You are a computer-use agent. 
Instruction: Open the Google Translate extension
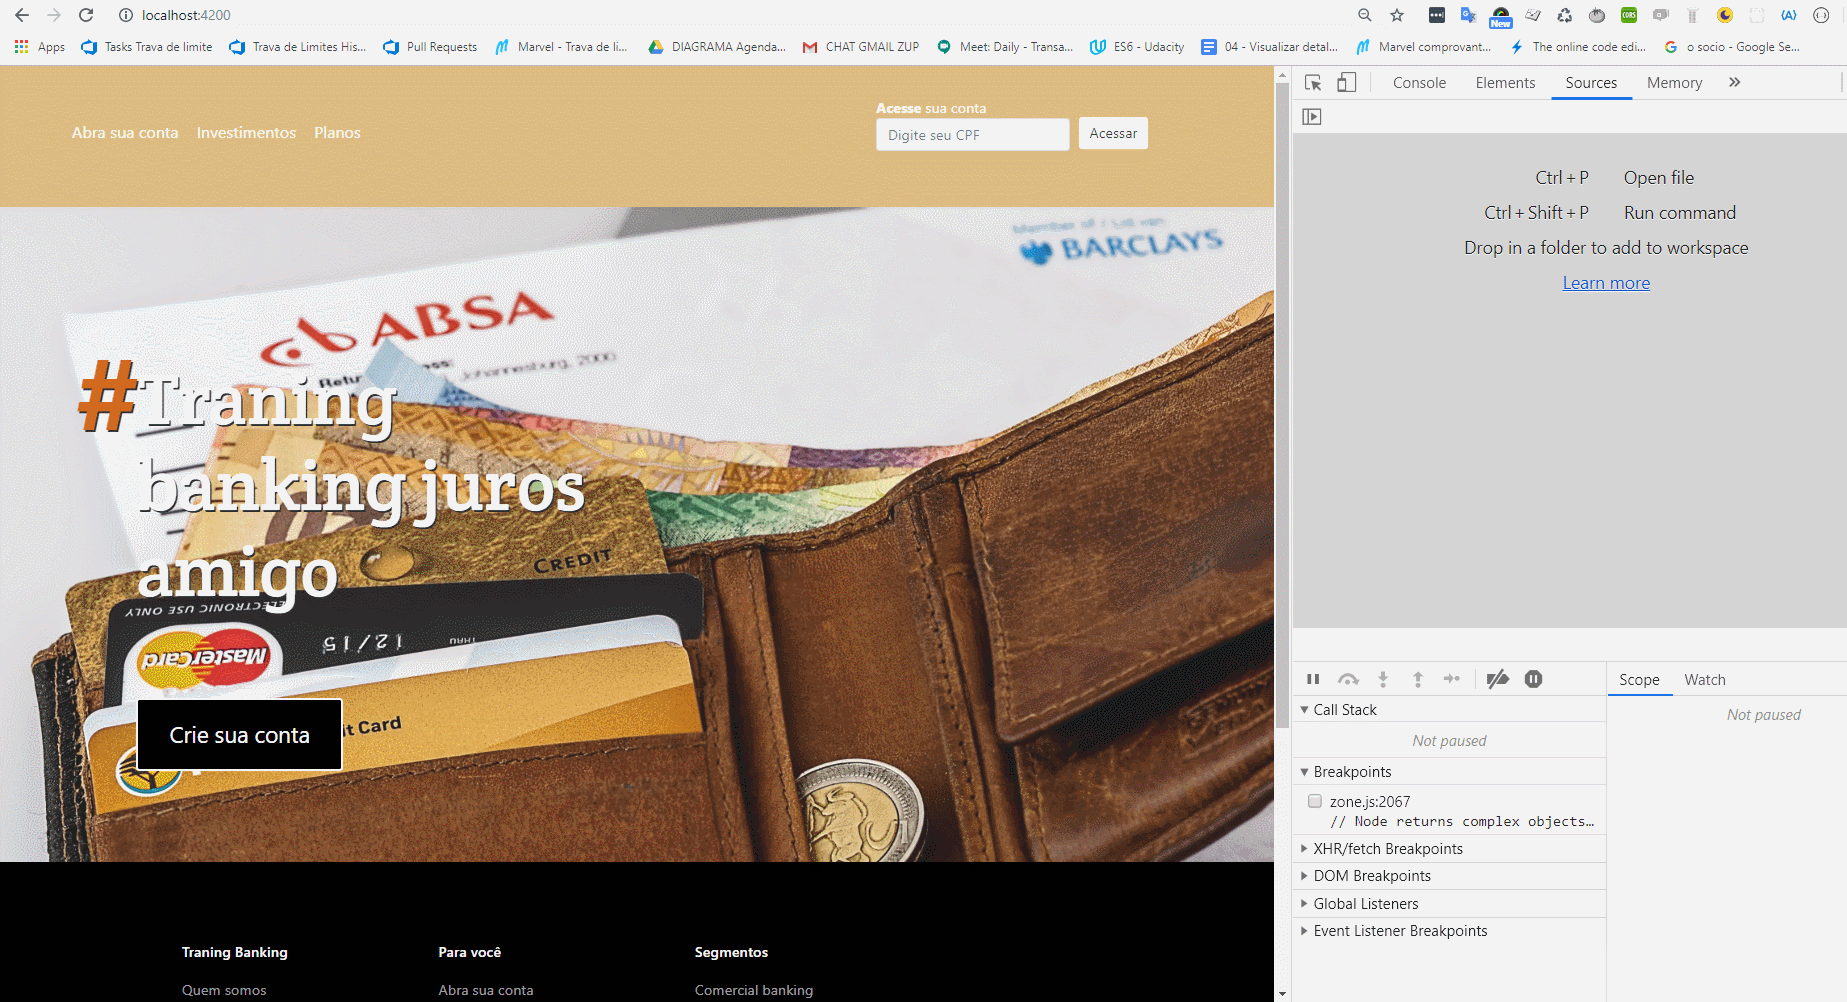[1468, 15]
